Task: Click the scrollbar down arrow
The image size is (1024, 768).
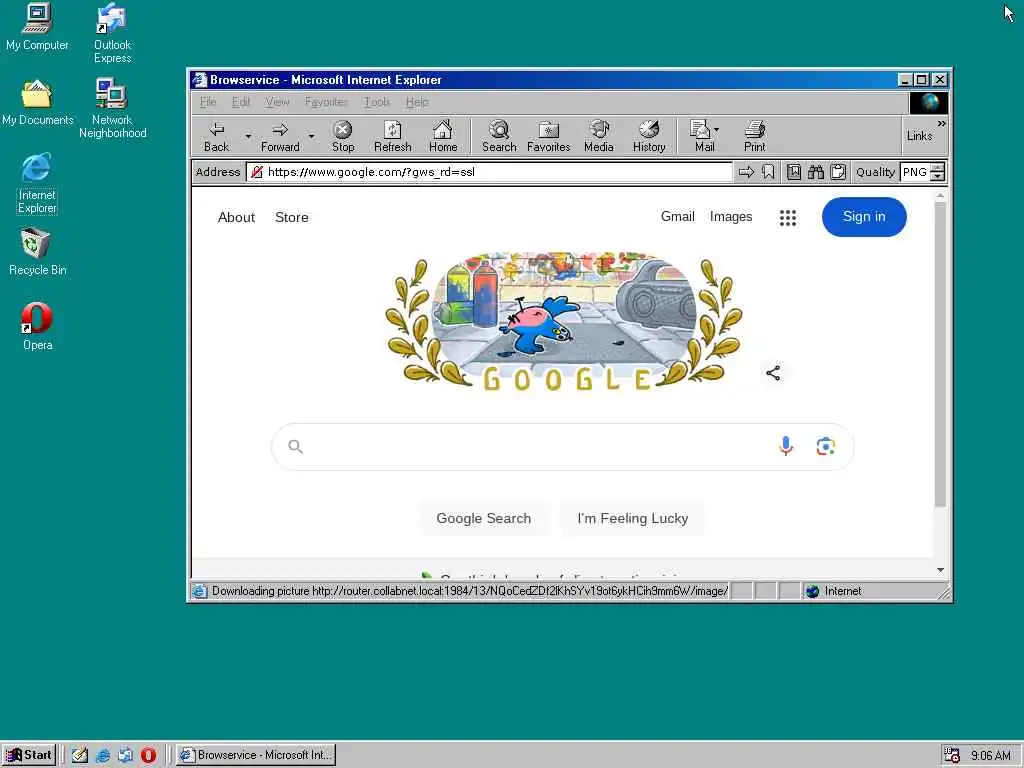Action: coord(940,570)
